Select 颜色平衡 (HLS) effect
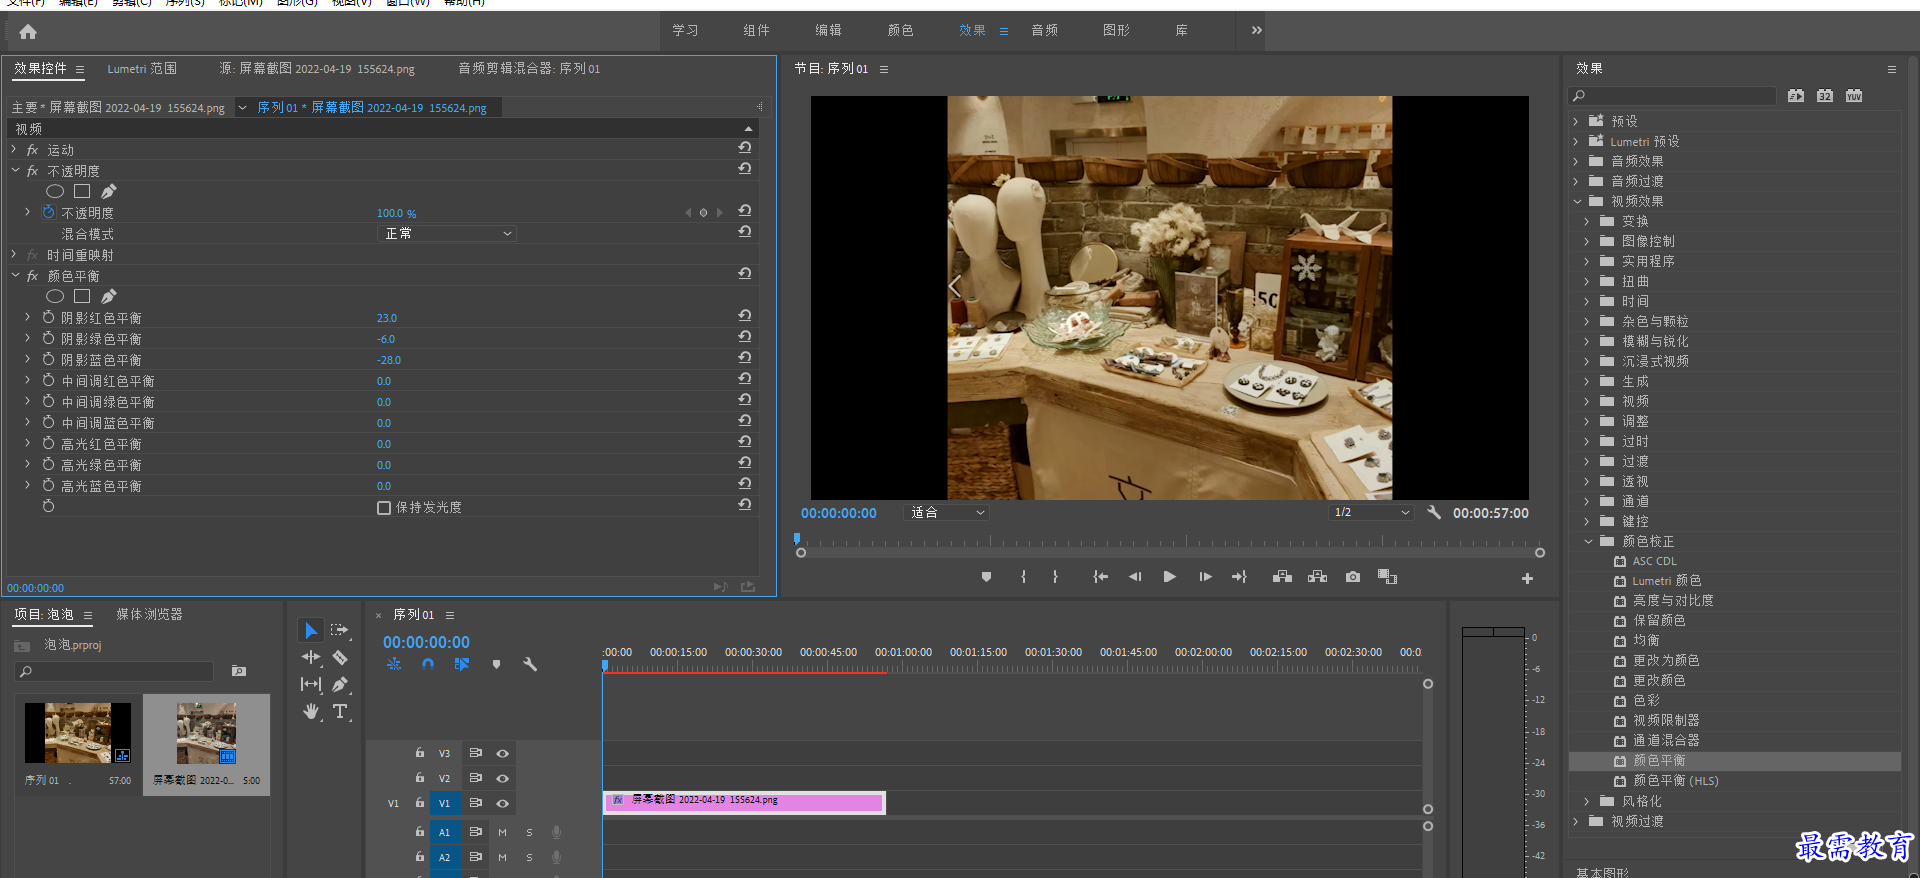Viewport: 1920px width, 878px height. [x=1675, y=781]
